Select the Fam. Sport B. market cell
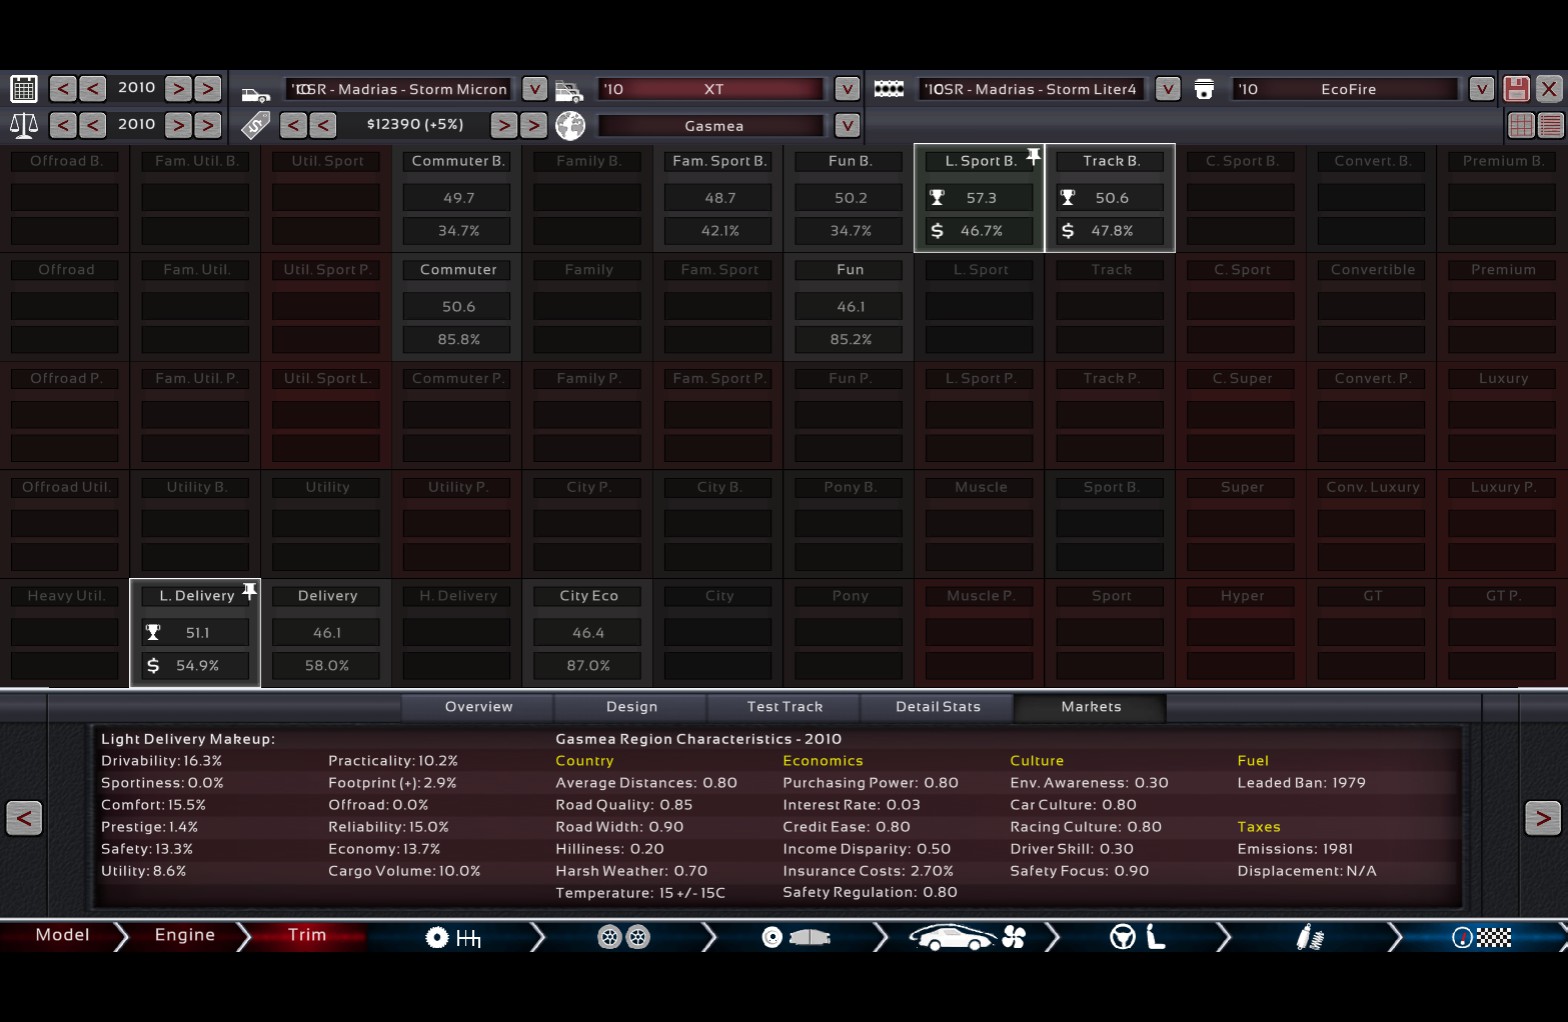This screenshot has height=1022, width=1568. tap(719, 198)
